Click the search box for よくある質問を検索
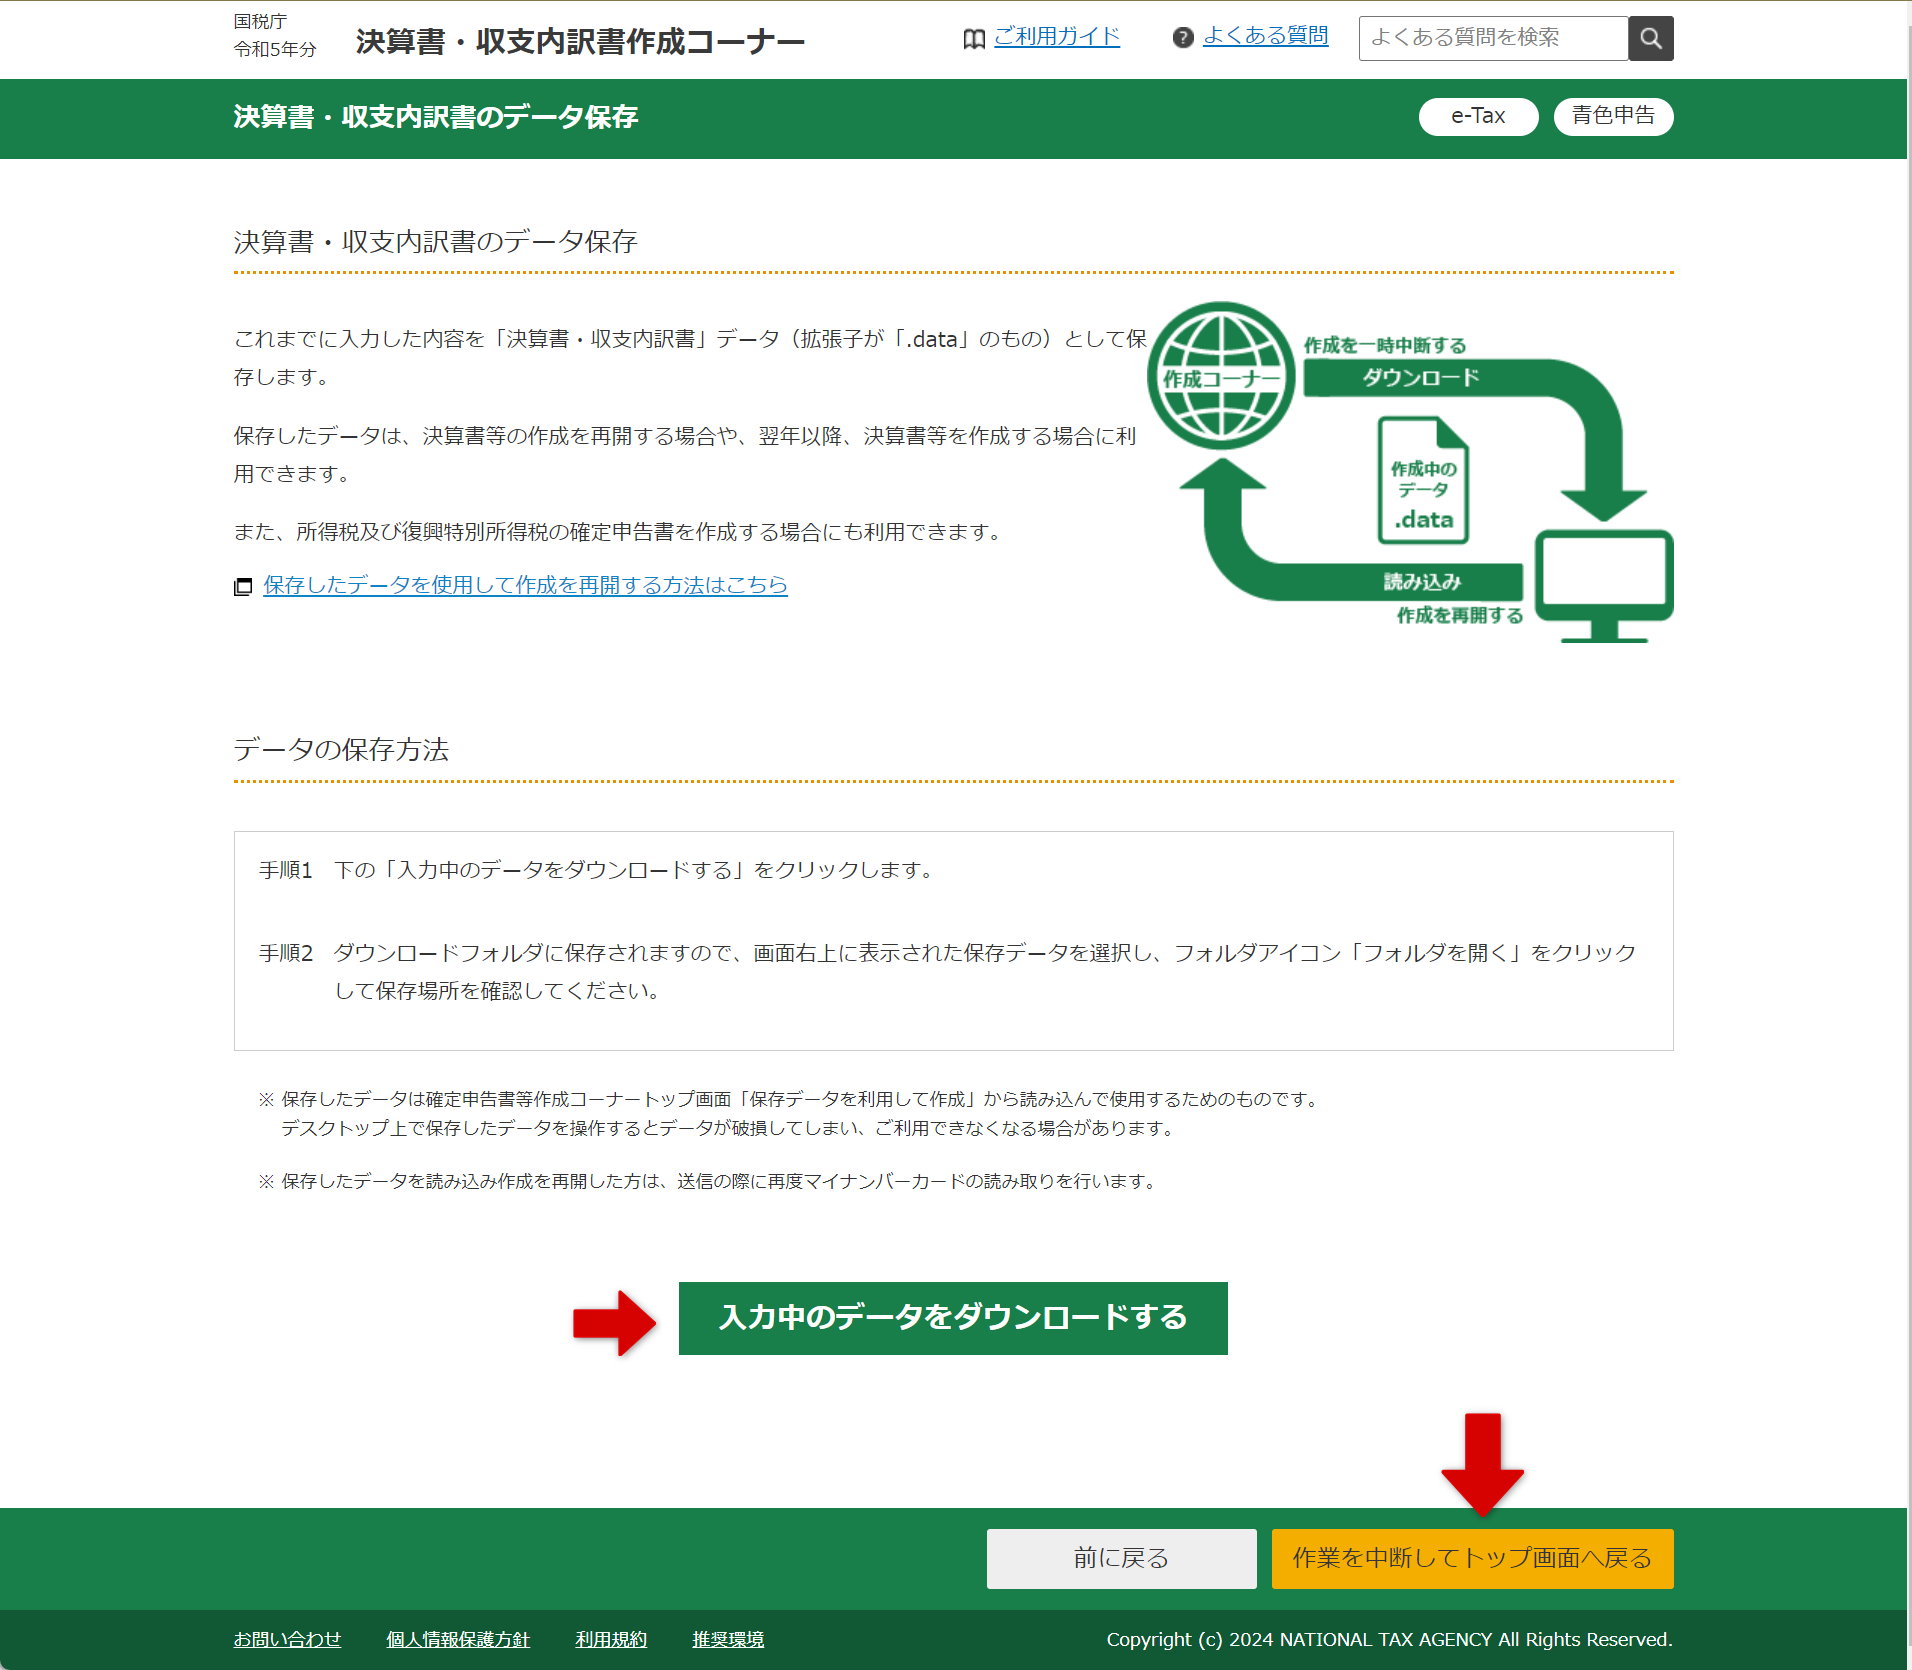 (x=1494, y=38)
